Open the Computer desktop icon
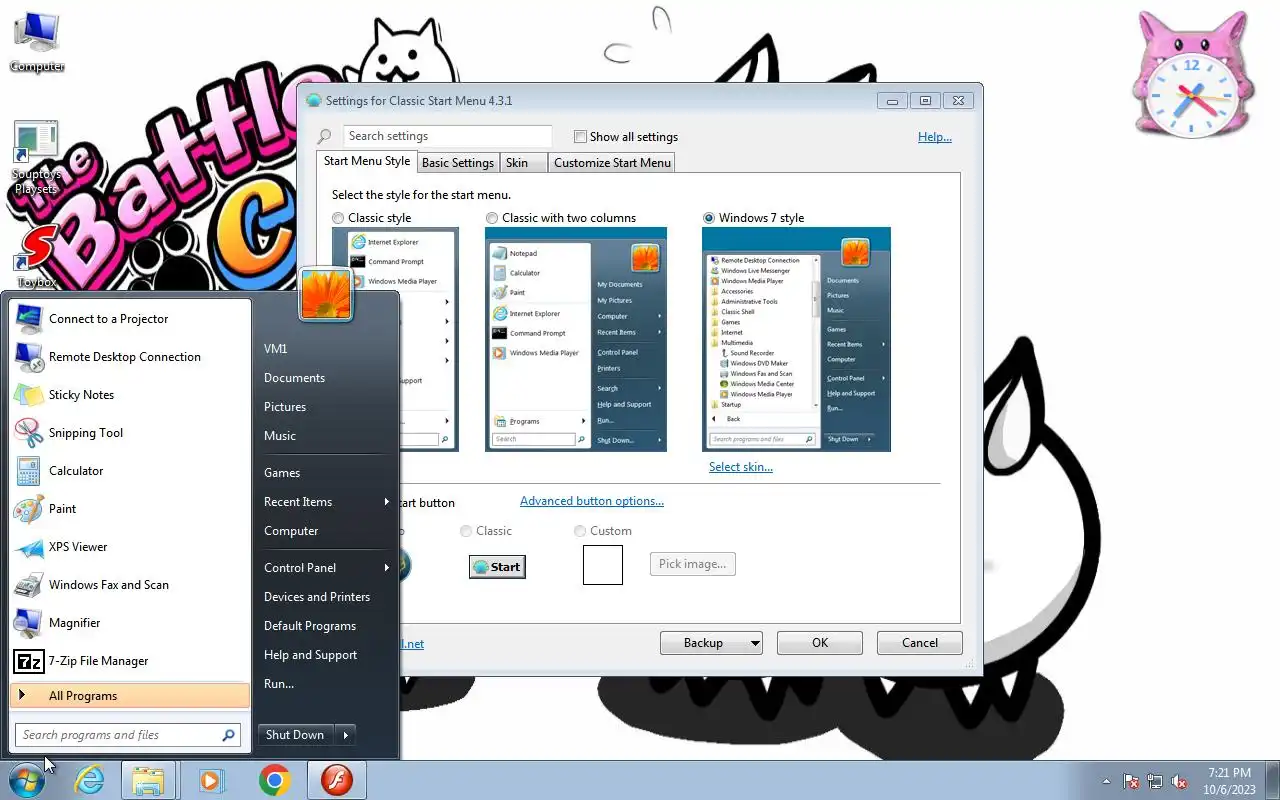 click(37, 43)
